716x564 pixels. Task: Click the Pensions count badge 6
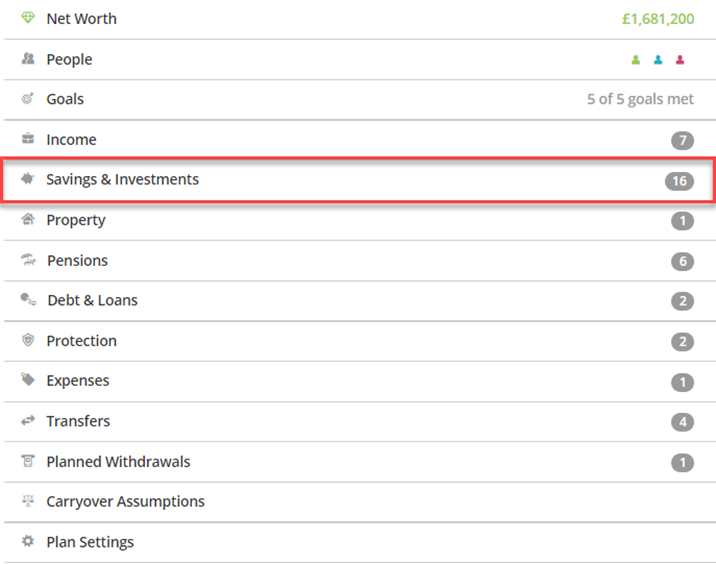click(x=683, y=261)
